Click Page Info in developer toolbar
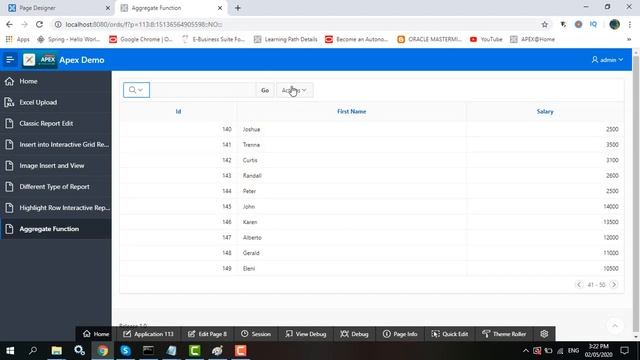This screenshot has width=640, height=360. (x=400, y=334)
